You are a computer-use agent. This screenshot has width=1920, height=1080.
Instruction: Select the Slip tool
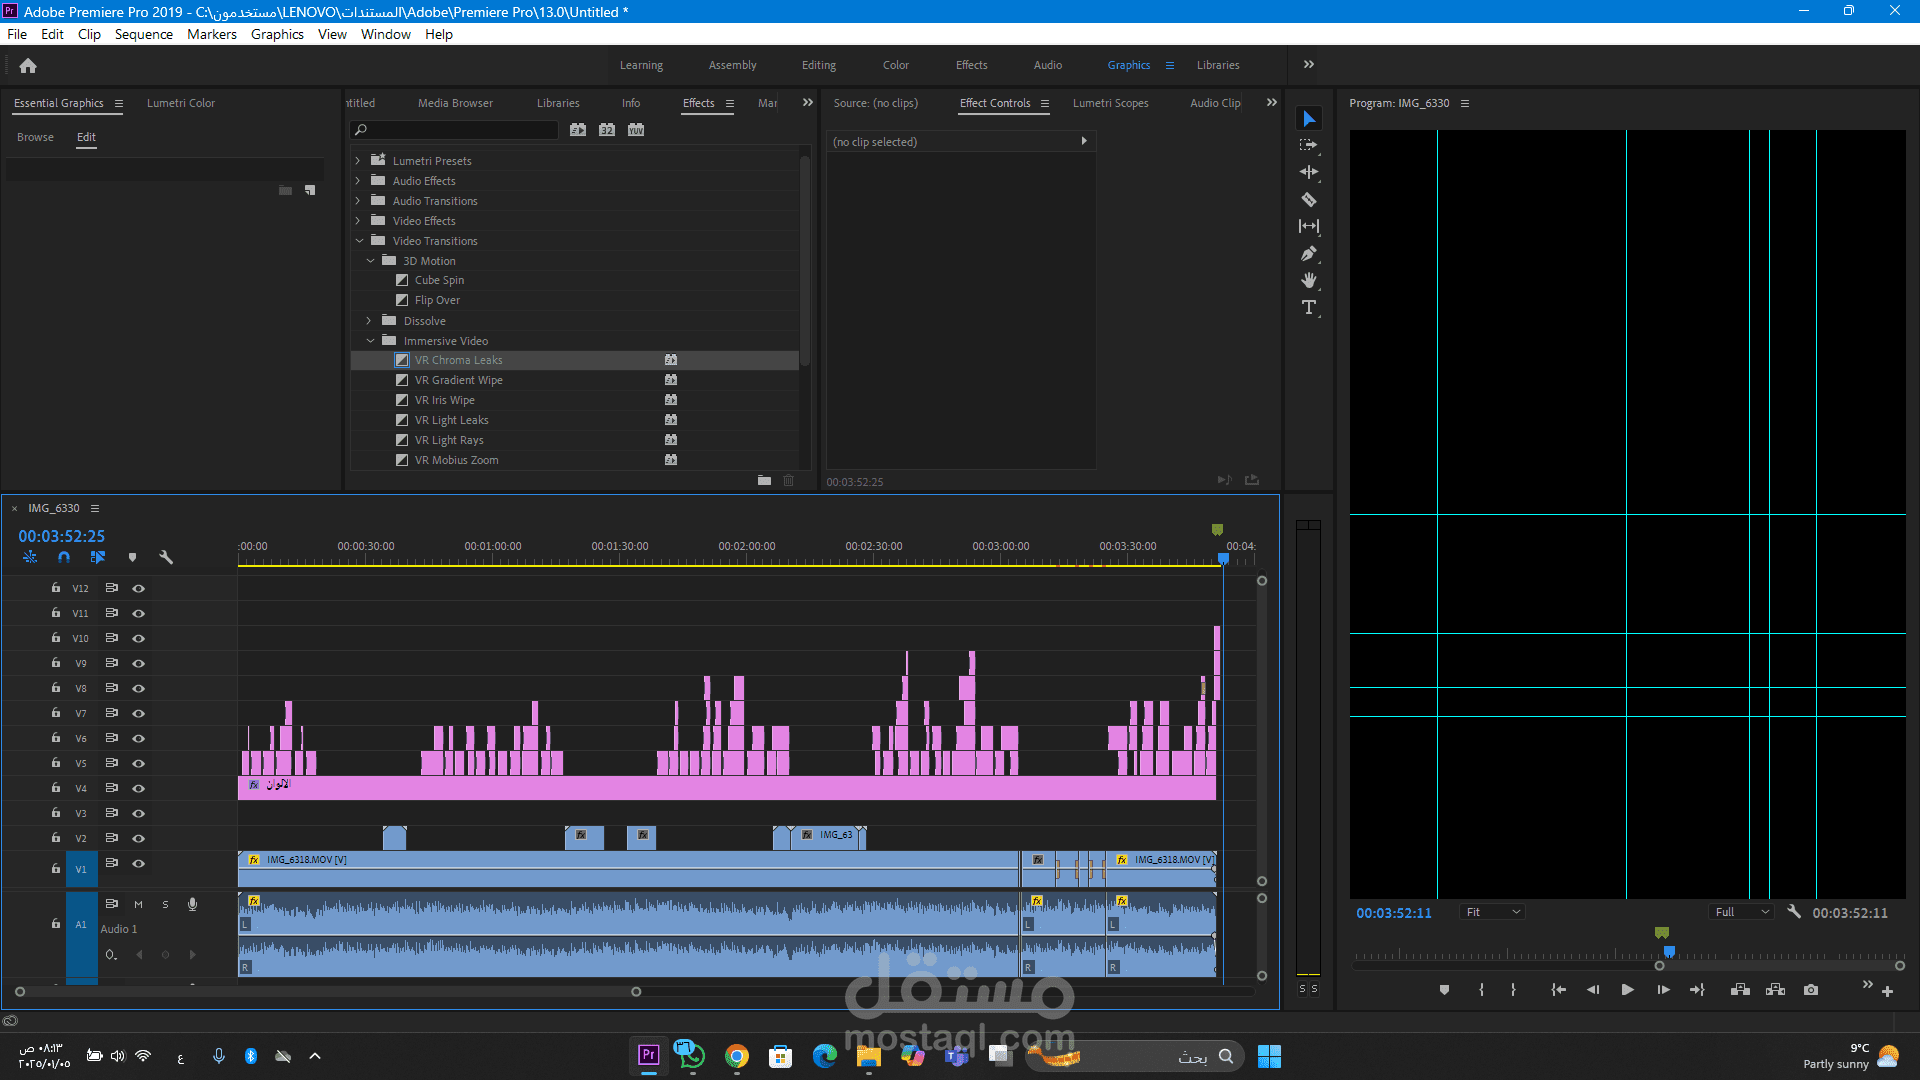click(1309, 226)
